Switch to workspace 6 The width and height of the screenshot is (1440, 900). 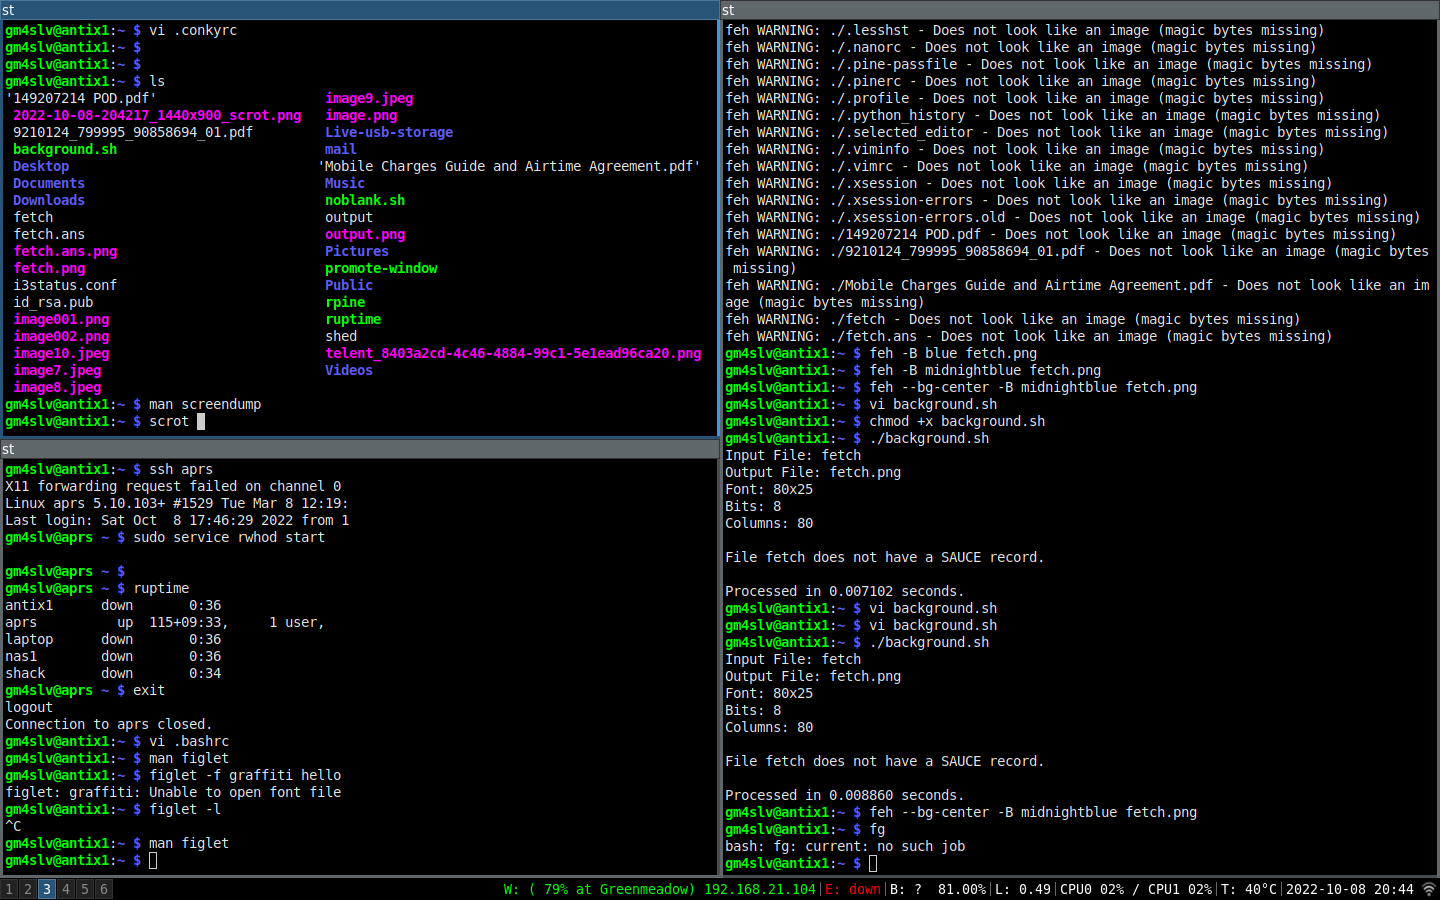coord(104,889)
